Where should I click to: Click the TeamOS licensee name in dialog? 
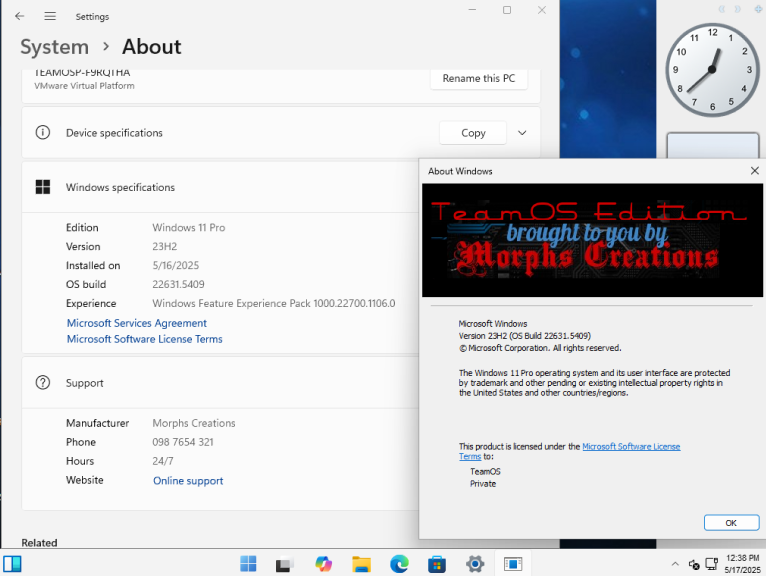tap(485, 471)
